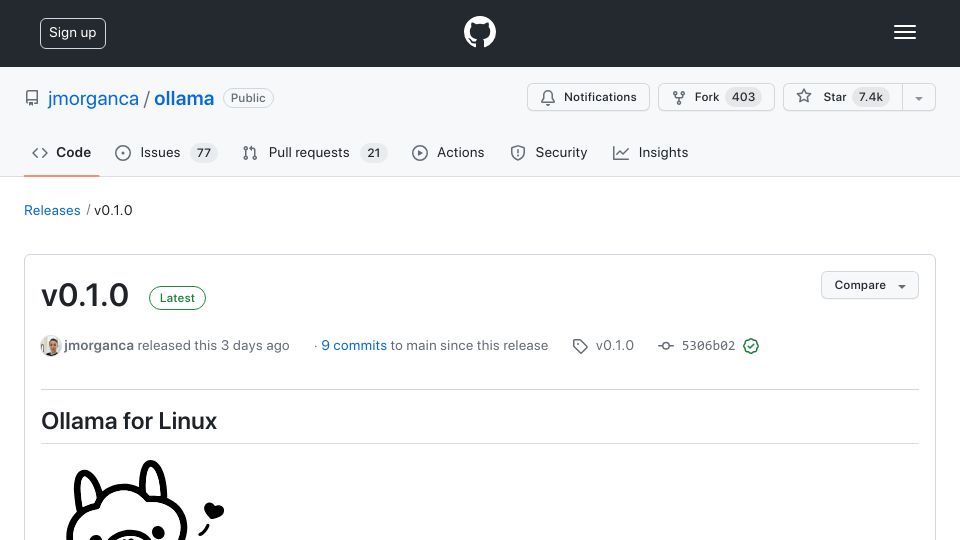The width and height of the screenshot is (960, 540).
Task: Click the fork count 403
Action: 743,97
